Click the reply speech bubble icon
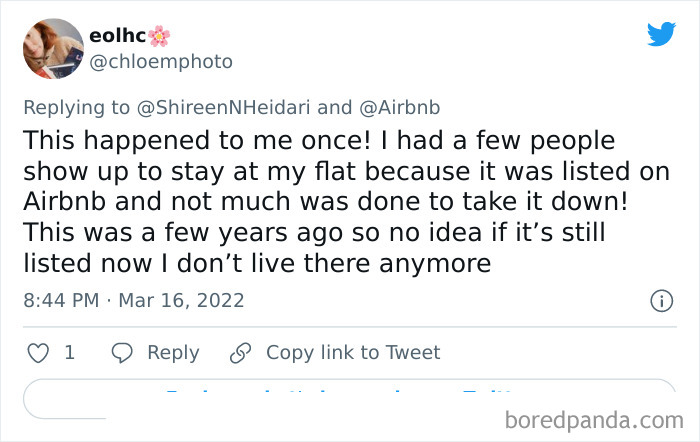Viewport: 700px width, 442px height. coord(122,352)
